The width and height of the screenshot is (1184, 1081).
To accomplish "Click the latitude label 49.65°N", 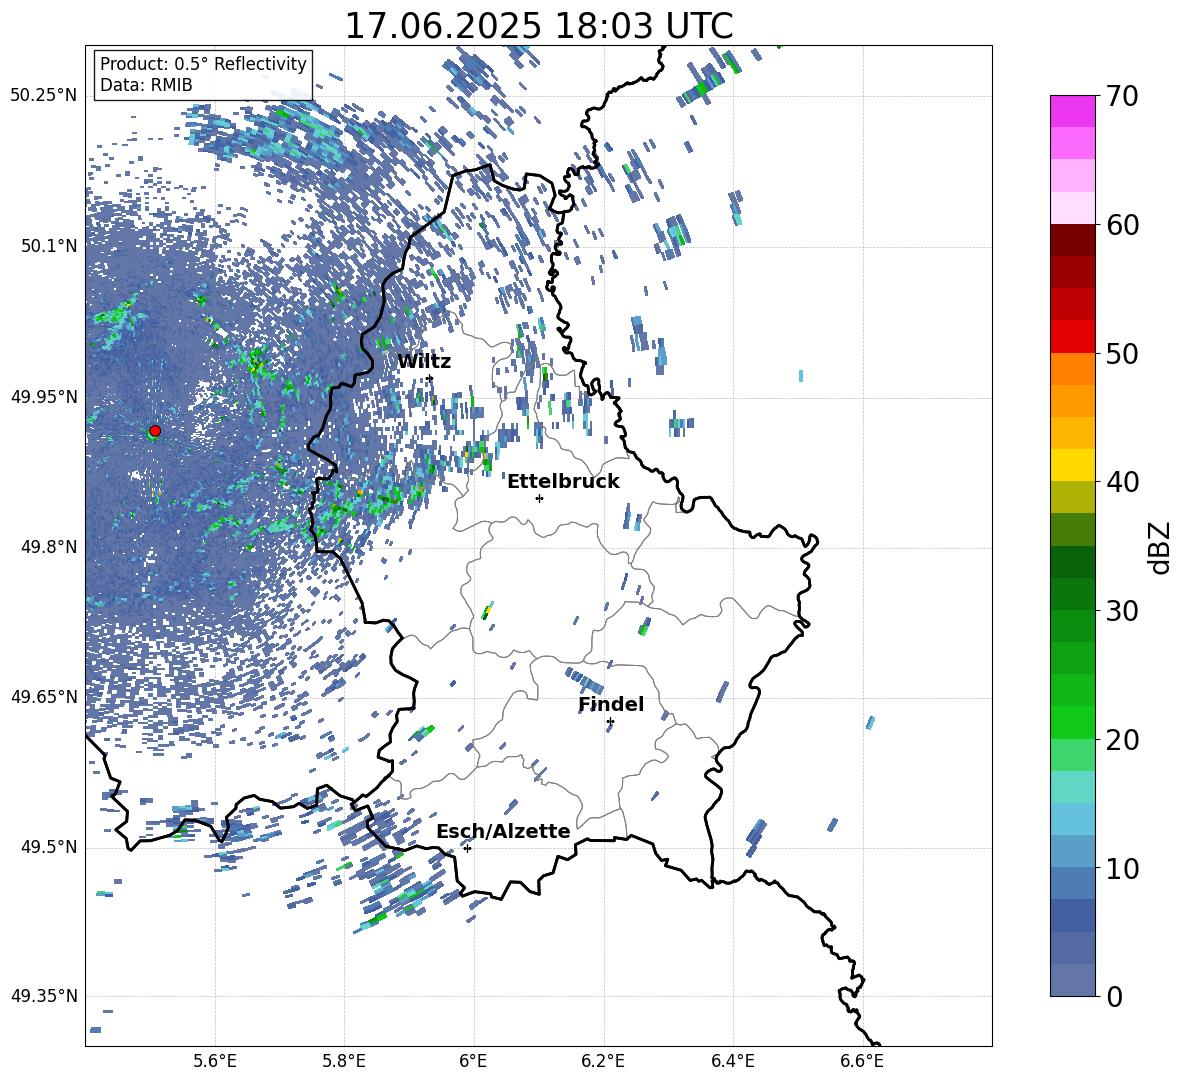I will click(x=44, y=697).
